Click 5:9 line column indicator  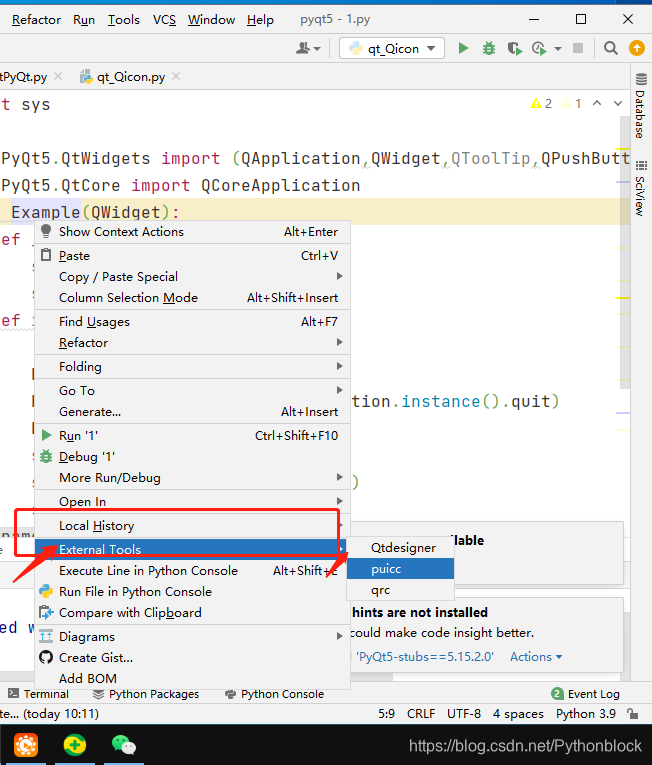point(386,714)
